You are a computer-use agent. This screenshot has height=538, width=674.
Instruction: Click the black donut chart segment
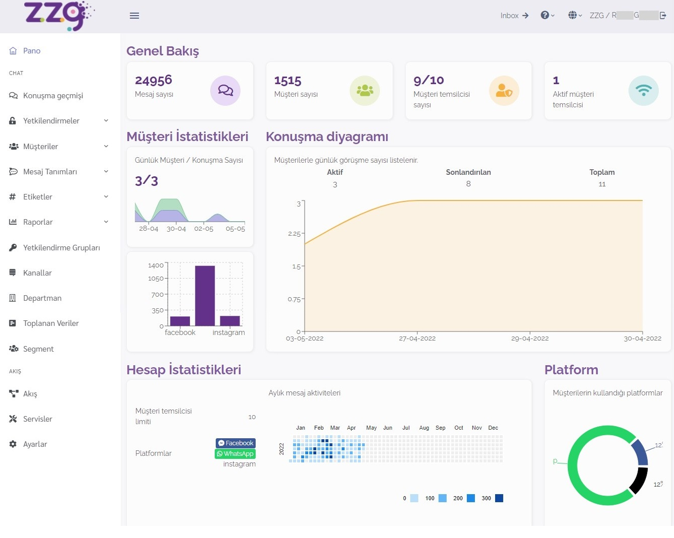tap(640, 480)
